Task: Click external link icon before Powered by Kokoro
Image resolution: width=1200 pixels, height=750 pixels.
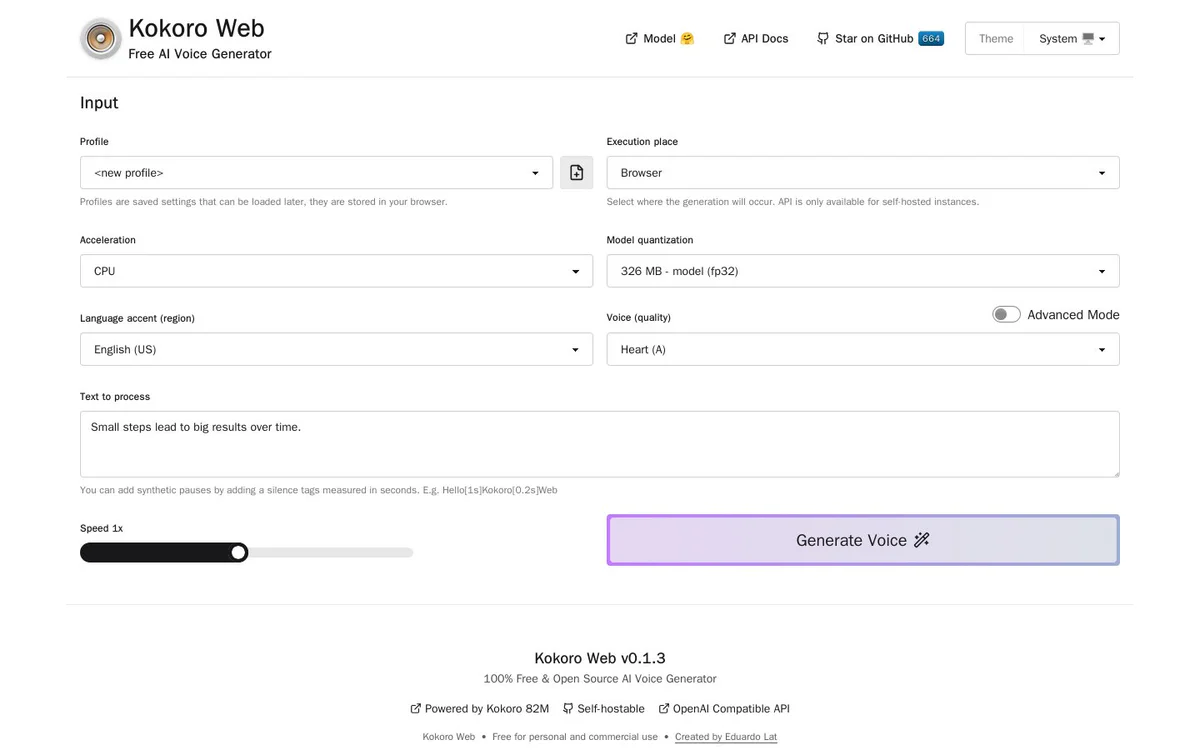Action: tap(416, 708)
